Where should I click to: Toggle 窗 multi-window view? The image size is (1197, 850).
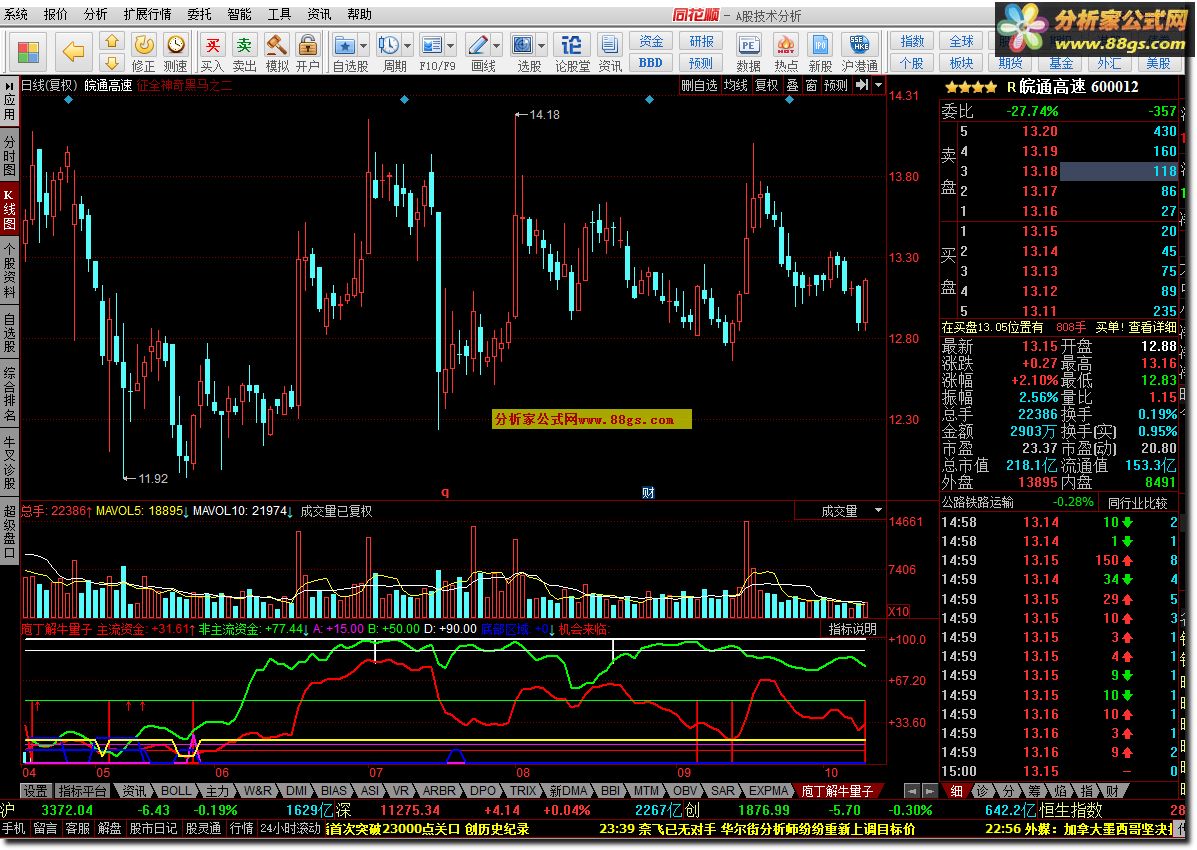[811, 85]
